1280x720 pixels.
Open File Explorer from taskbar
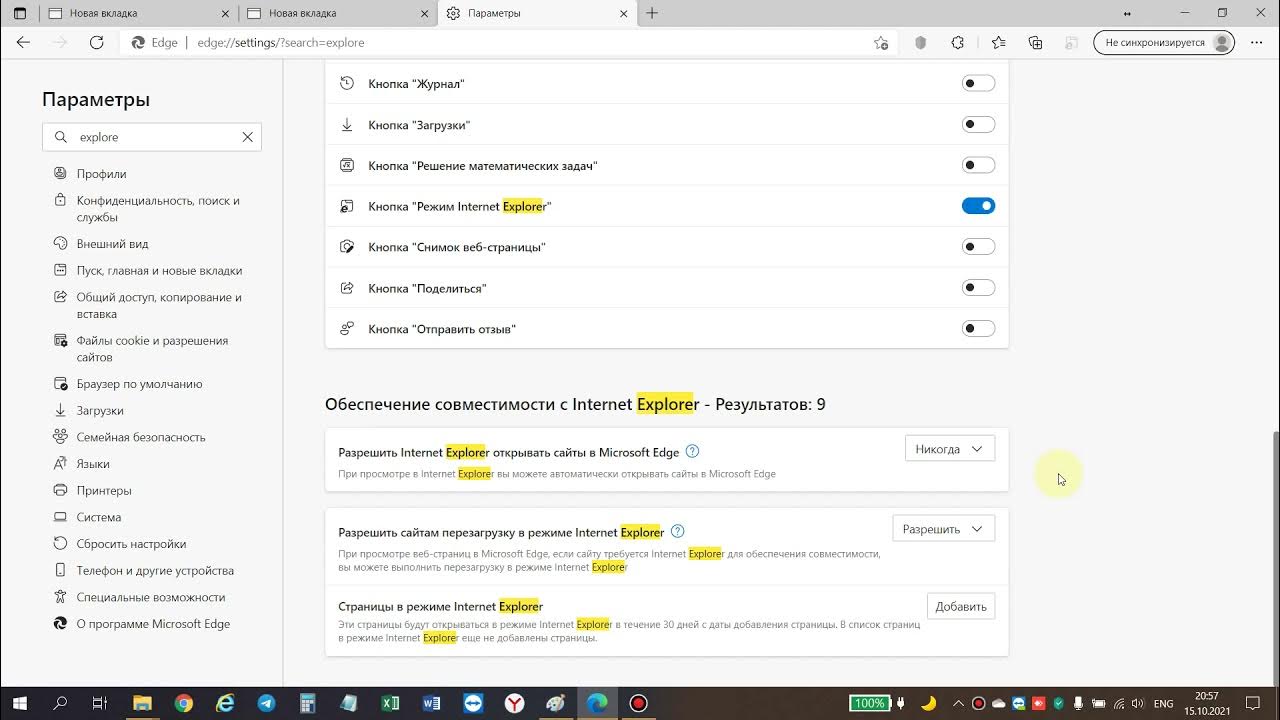142,703
